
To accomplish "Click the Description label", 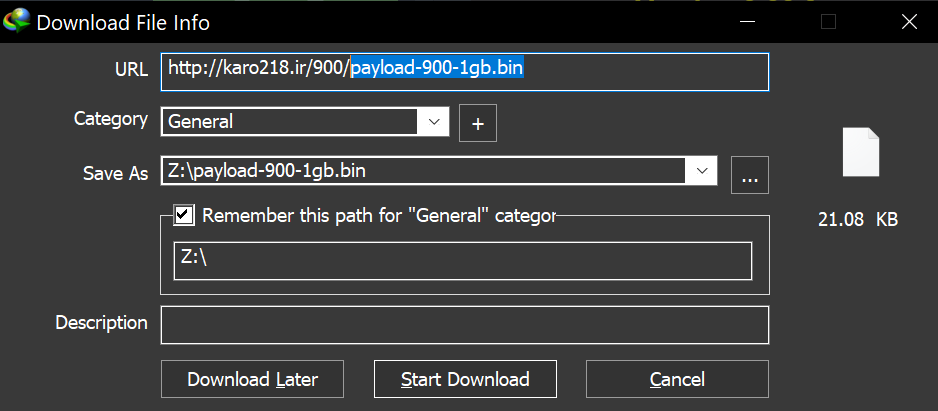I will point(102,323).
